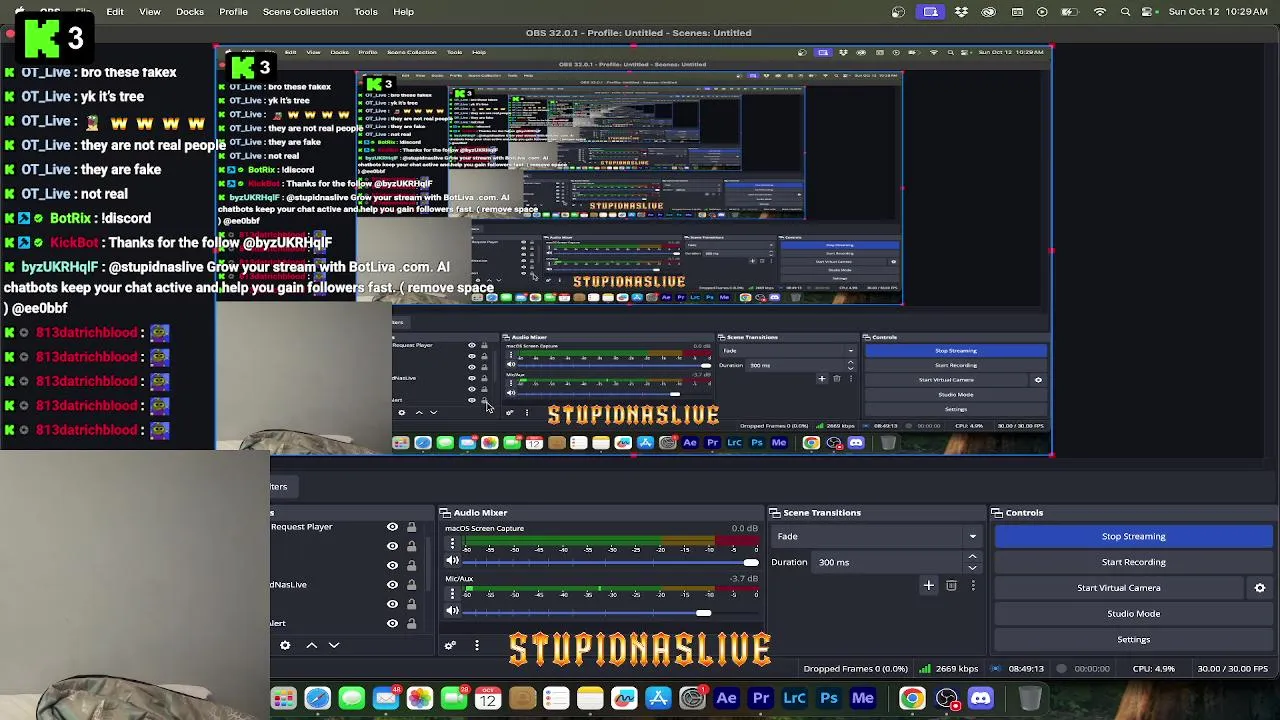Open Safari from the Dock

[x=317, y=698]
